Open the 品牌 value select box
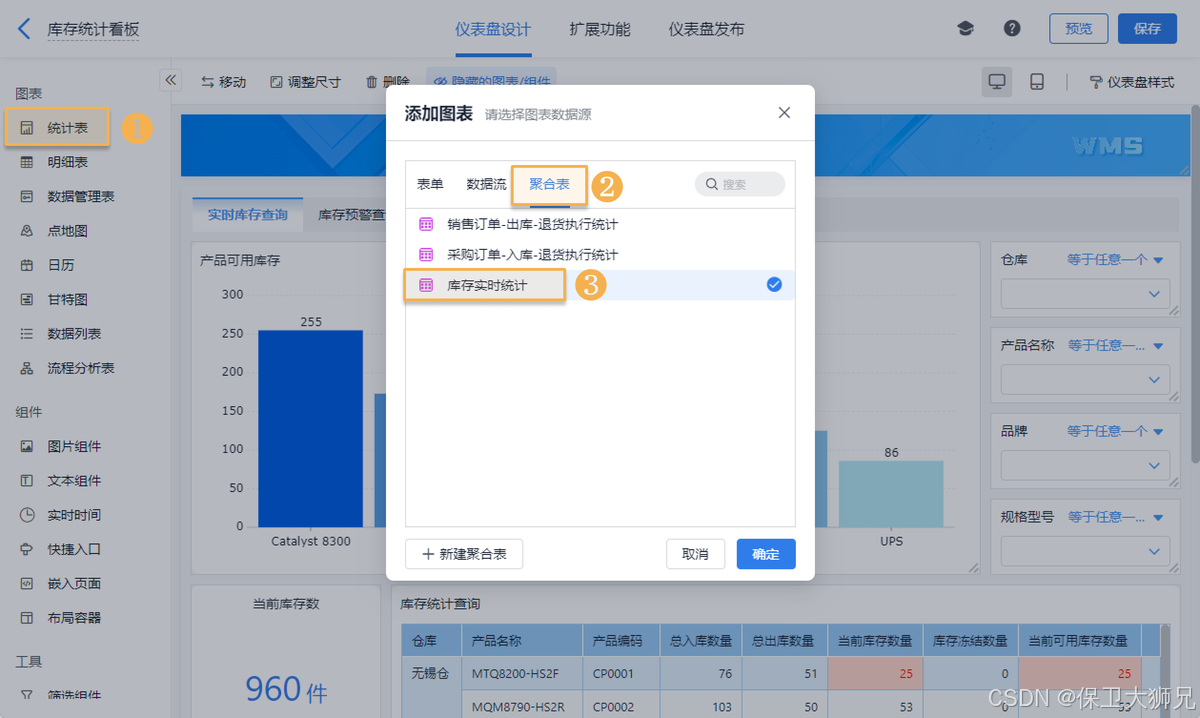1200x718 pixels. [1085, 466]
